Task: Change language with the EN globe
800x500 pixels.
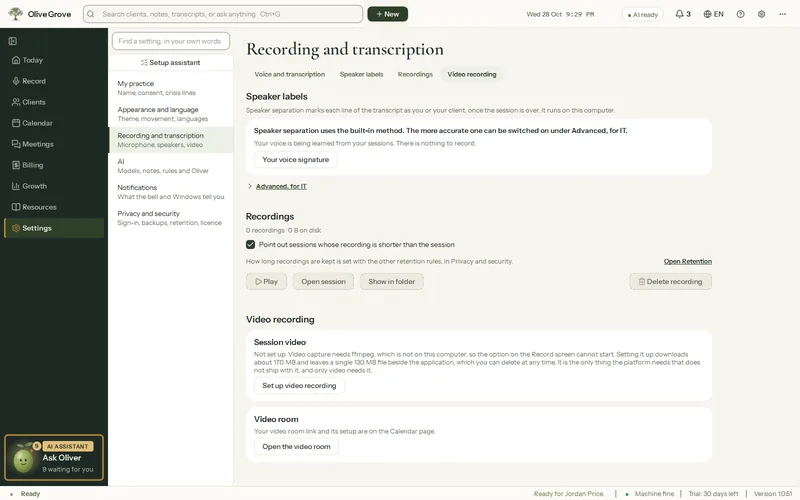Action: coord(713,14)
